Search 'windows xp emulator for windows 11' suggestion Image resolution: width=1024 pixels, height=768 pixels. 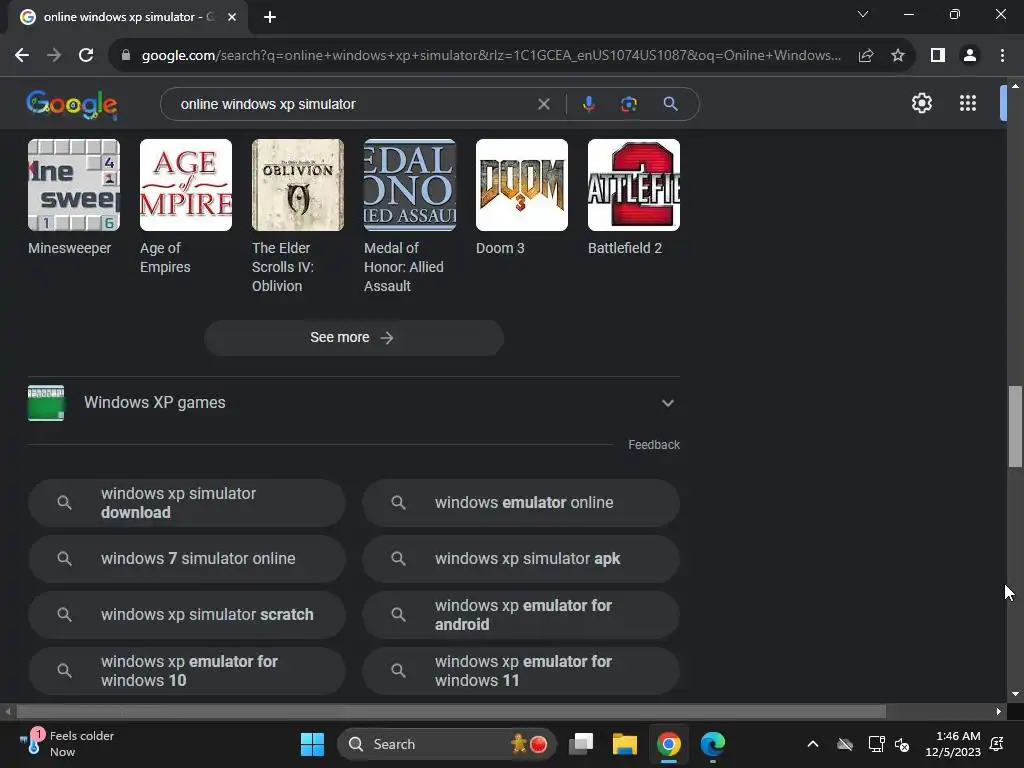point(520,671)
